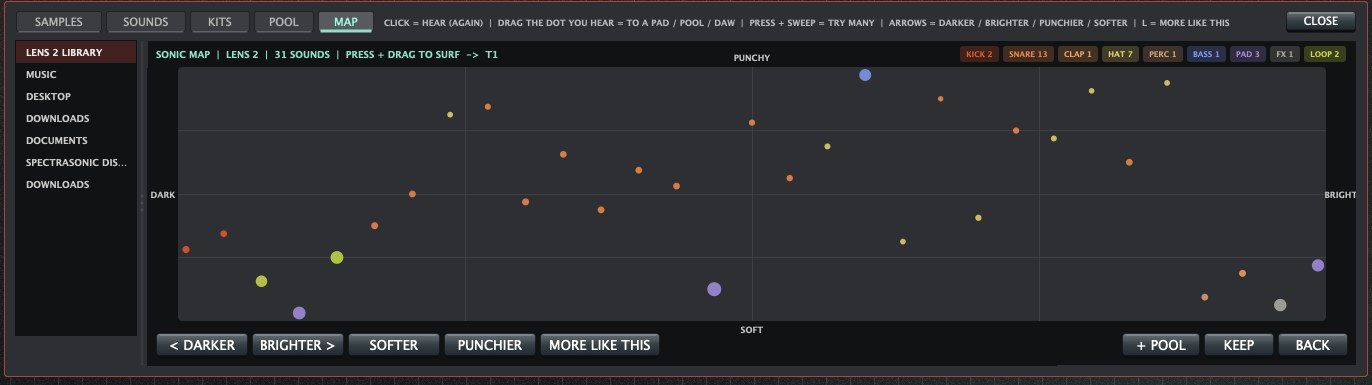Toggle the SNARE 13 category filter
The height and width of the screenshot is (385, 1372).
pyautogui.click(x=1028, y=54)
